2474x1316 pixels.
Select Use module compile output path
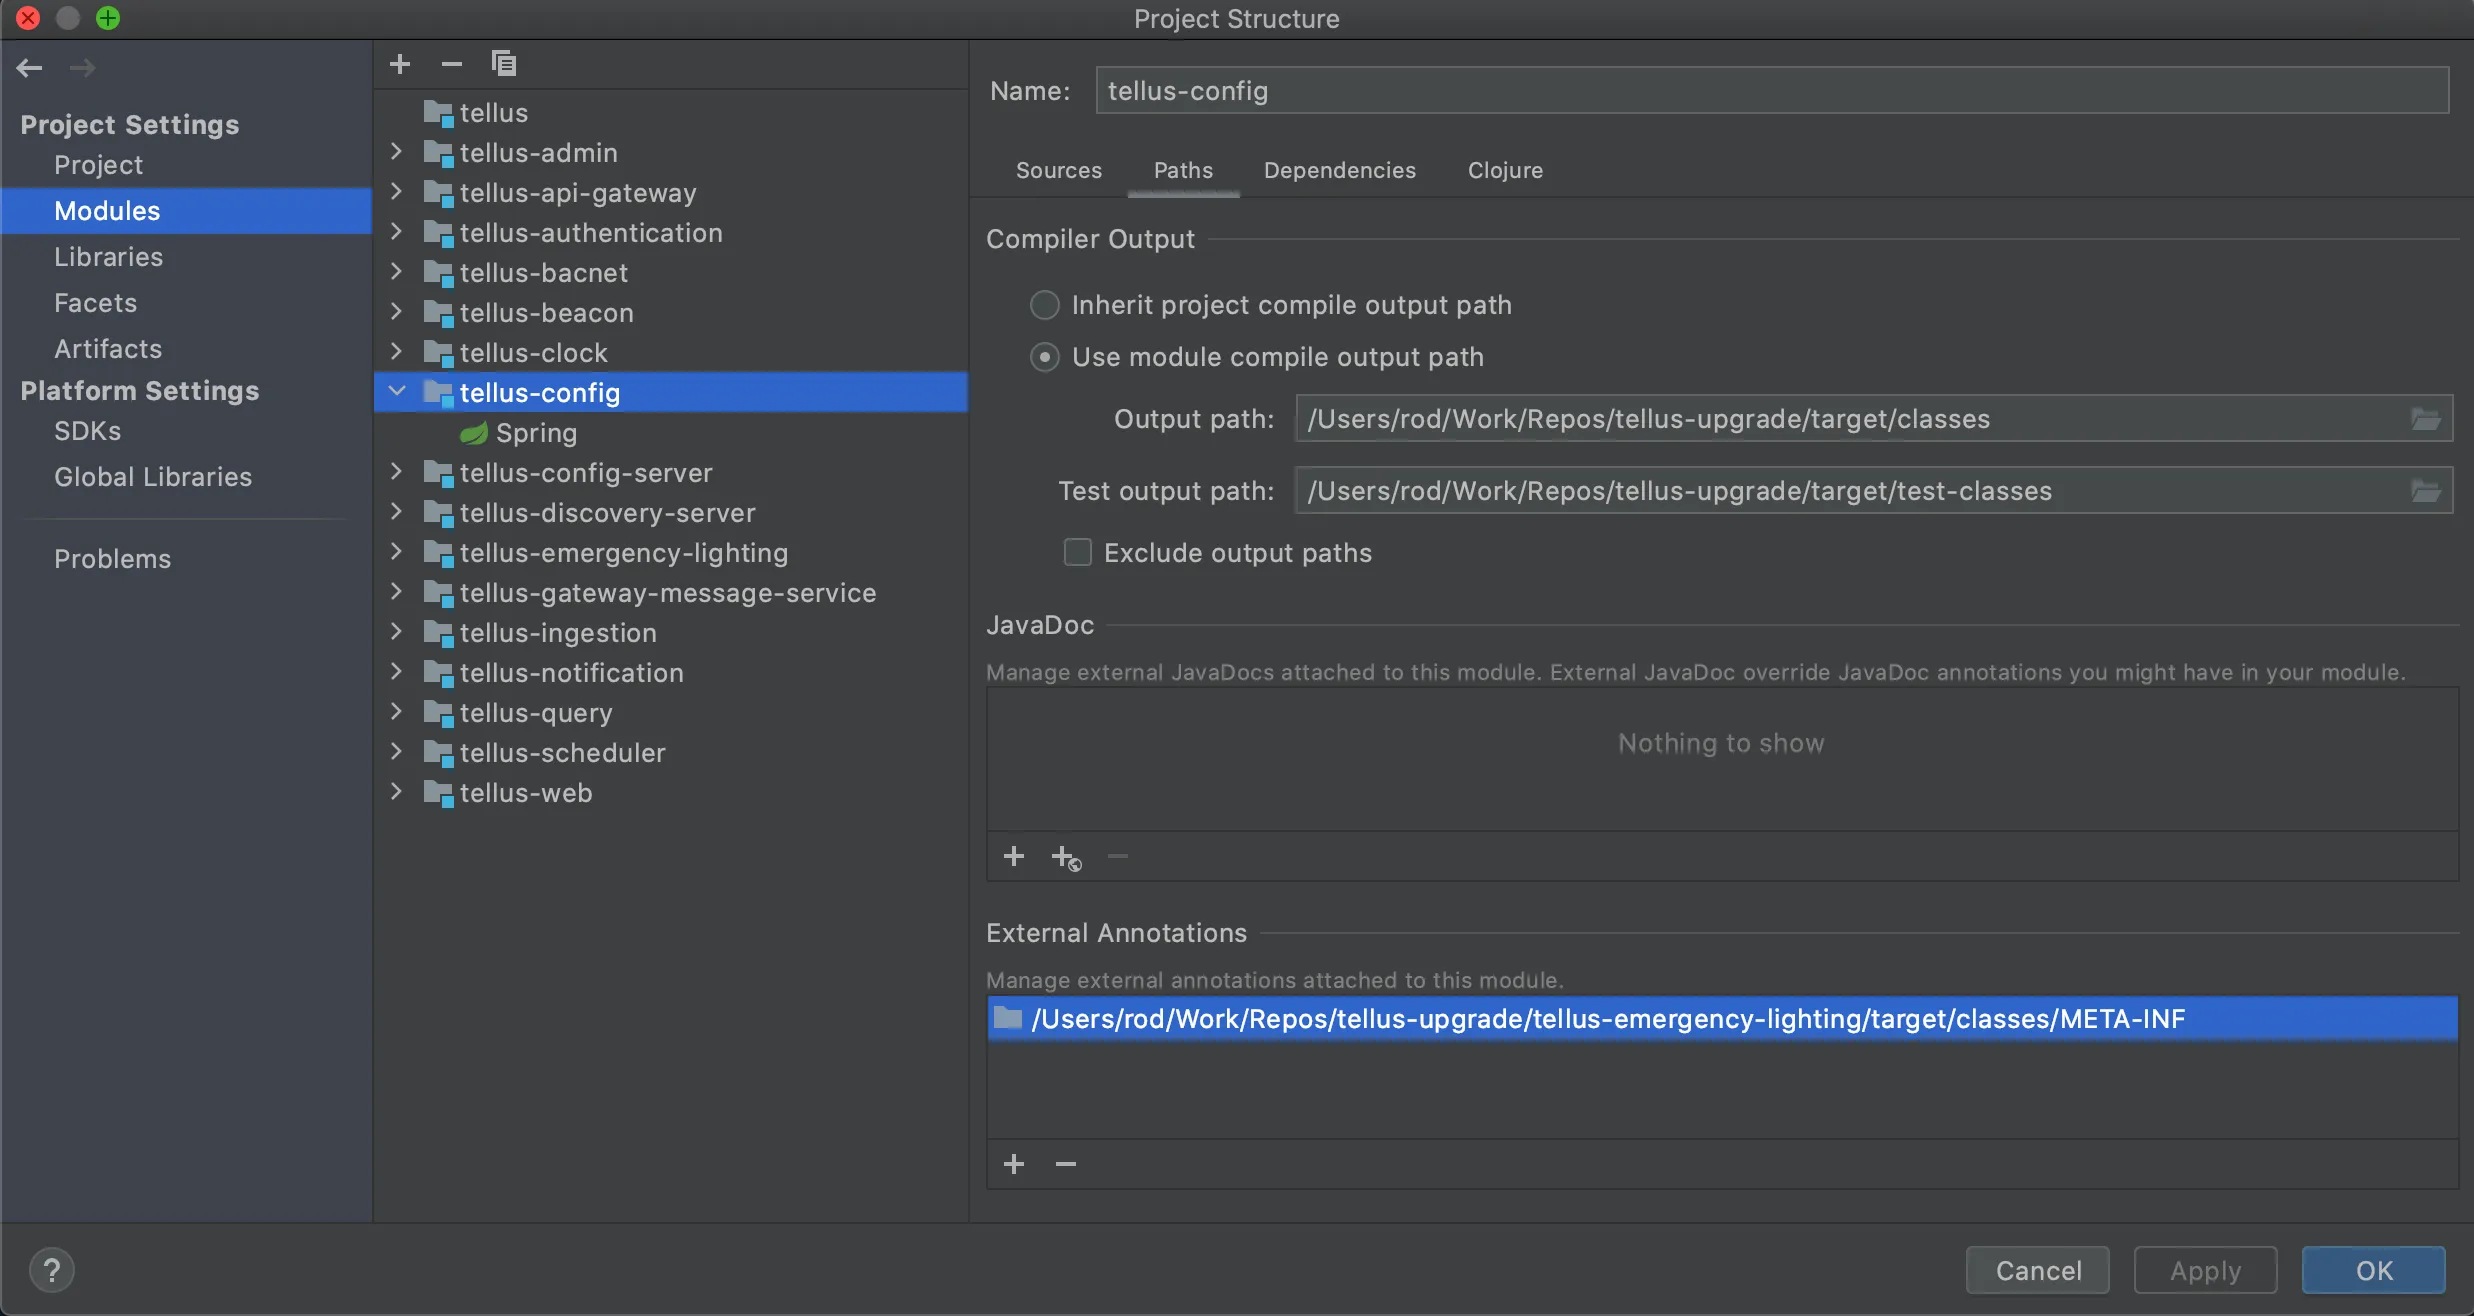click(1045, 357)
